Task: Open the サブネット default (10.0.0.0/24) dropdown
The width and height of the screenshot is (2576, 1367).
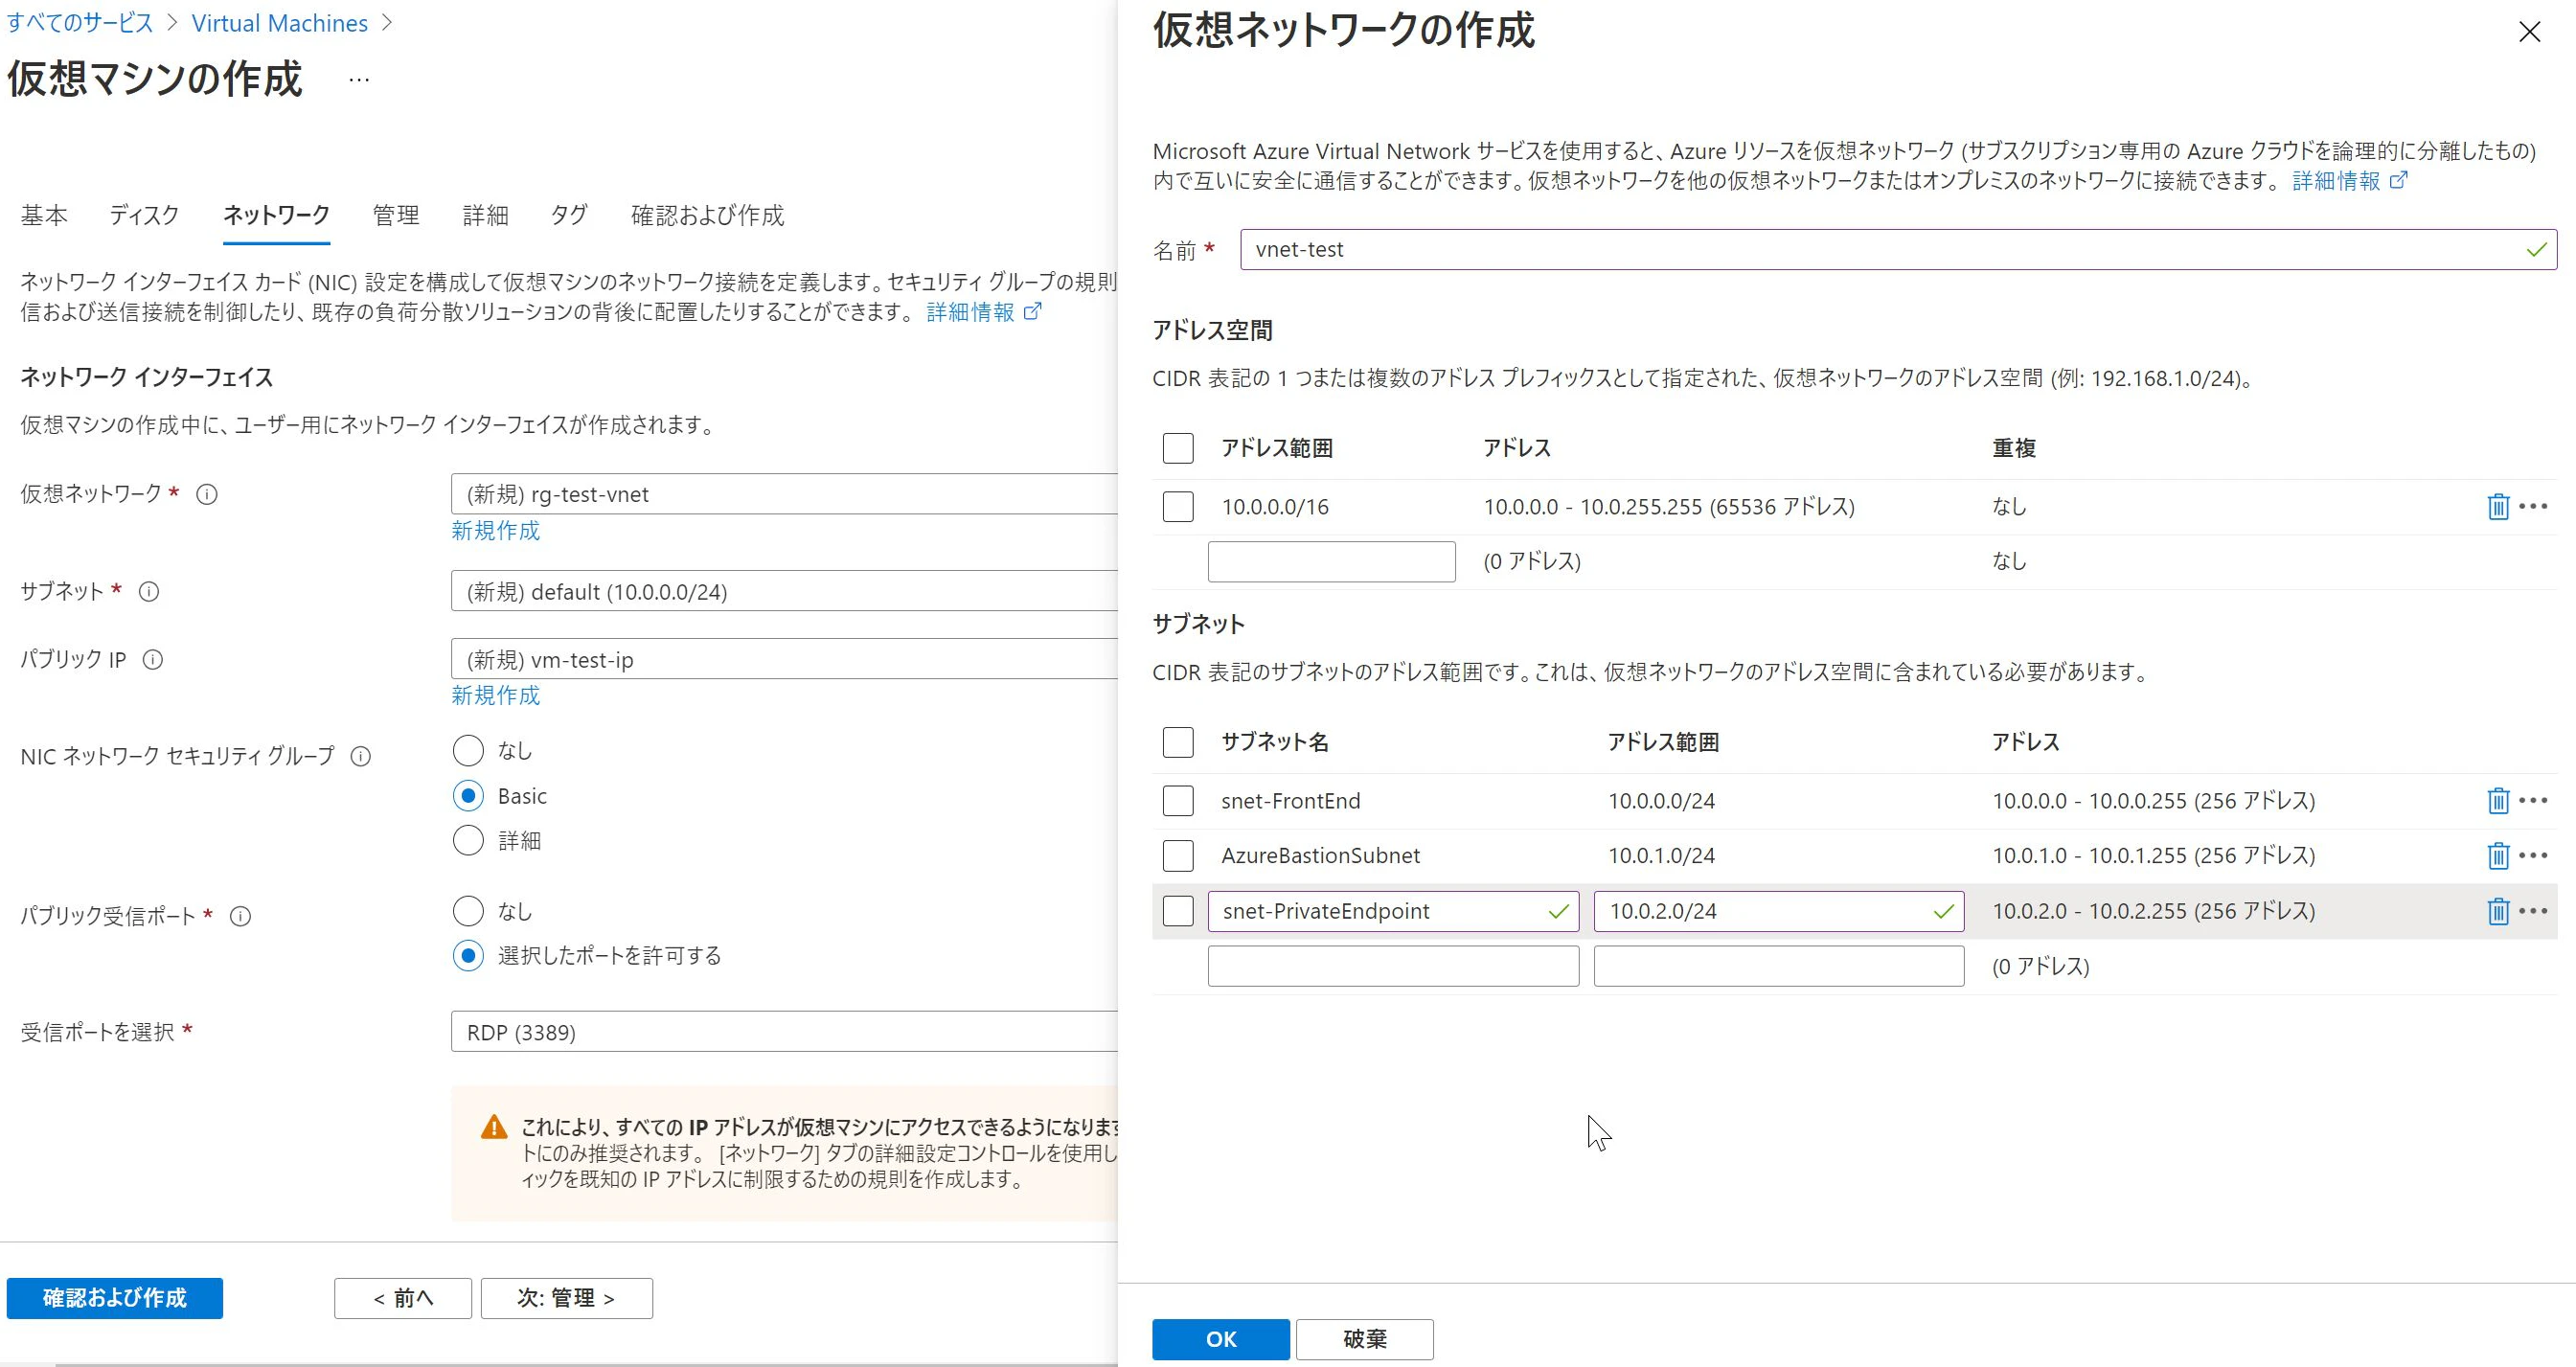Action: tap(784, 591)
